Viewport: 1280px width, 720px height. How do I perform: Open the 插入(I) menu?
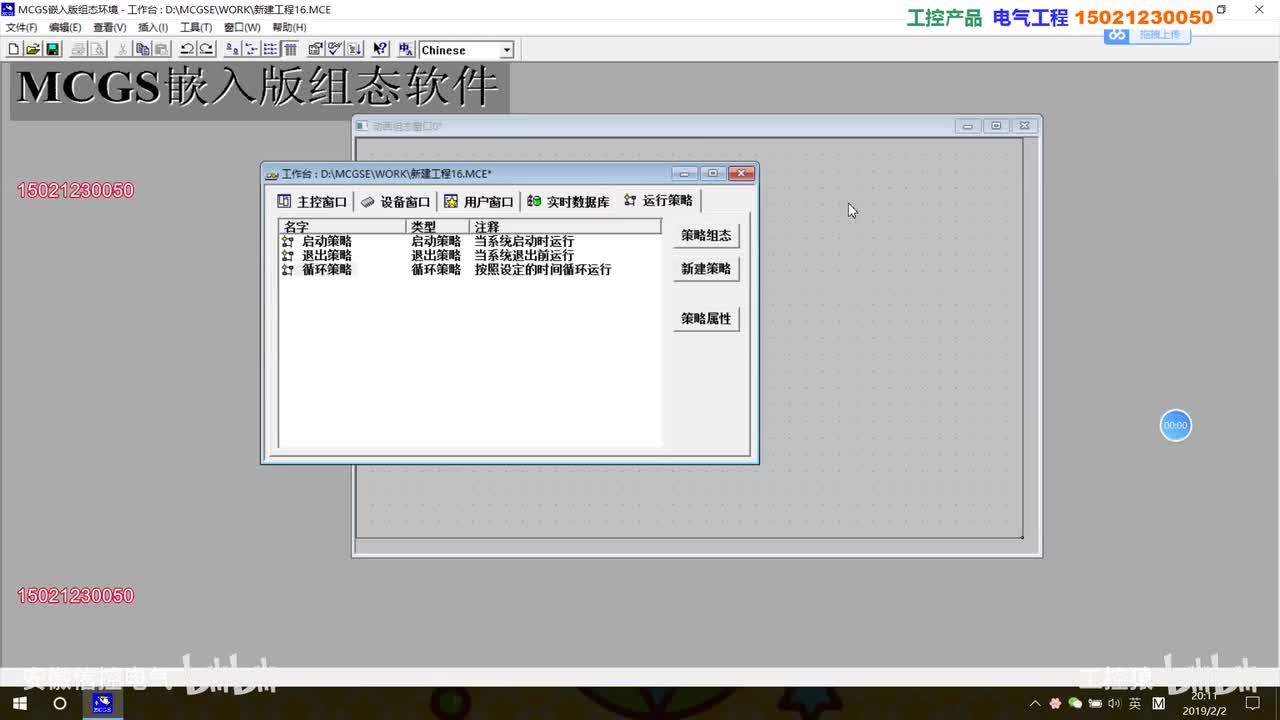coord(153,27)
